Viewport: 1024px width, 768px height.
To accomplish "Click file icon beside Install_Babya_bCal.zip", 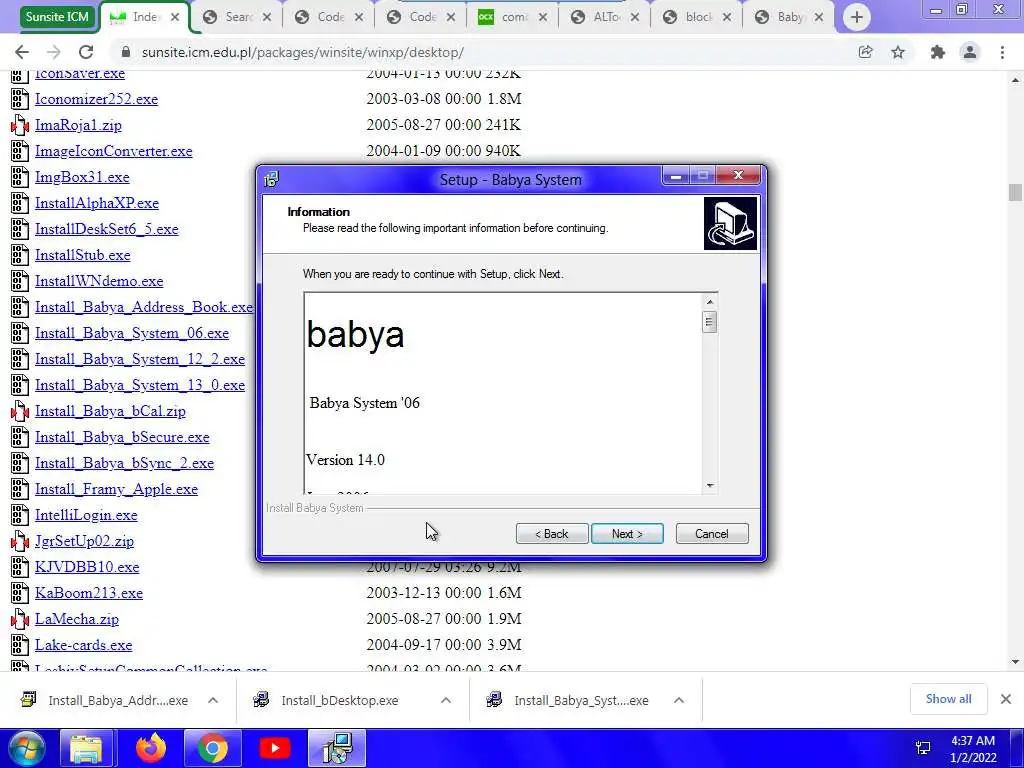I will 20,411.
